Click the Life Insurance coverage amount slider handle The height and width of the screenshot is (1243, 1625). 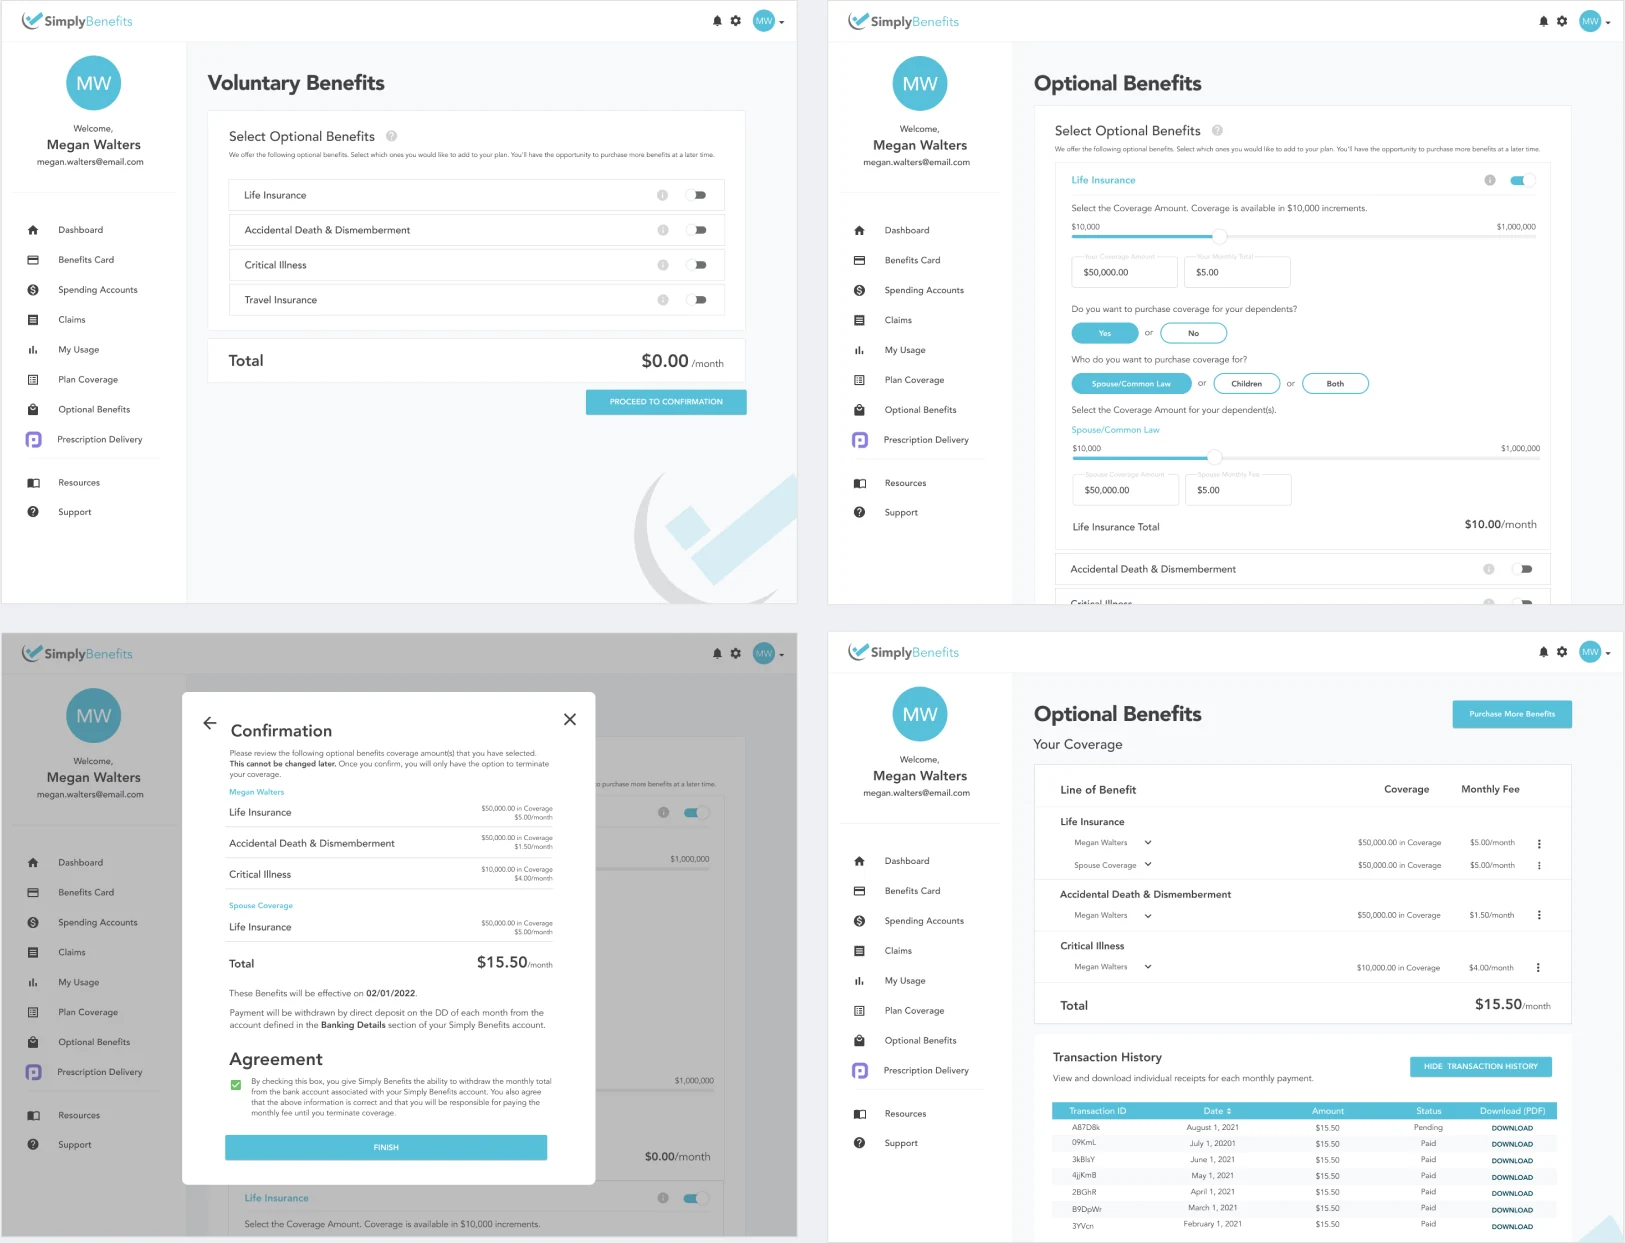(1219, 236)
